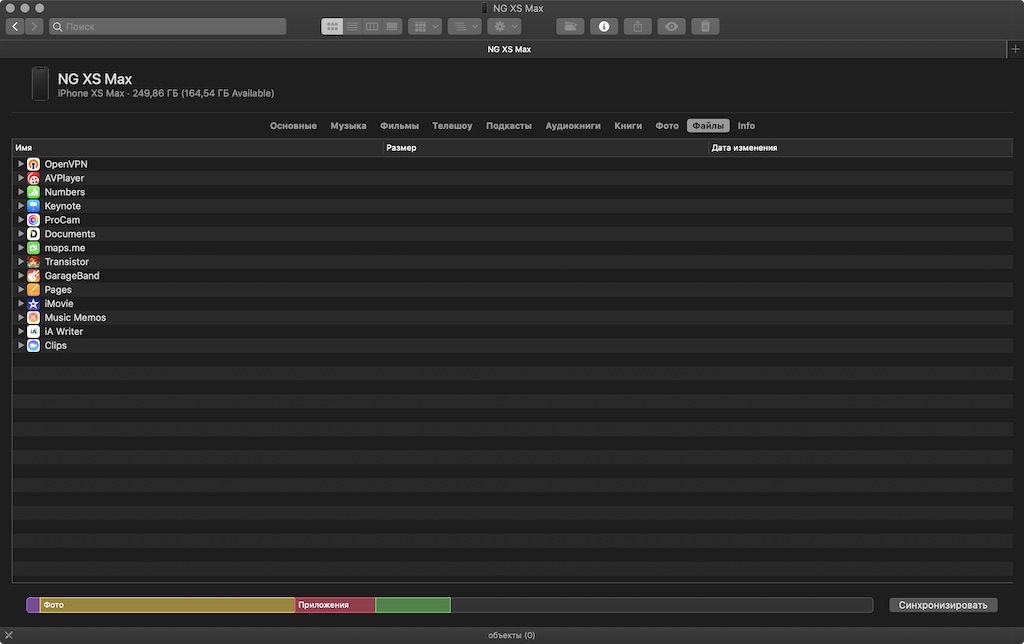Image resolution: width=1024 pixels, height=644 pixels.
Task: Click the Documents app icon
Action: [x=33, y=234]
